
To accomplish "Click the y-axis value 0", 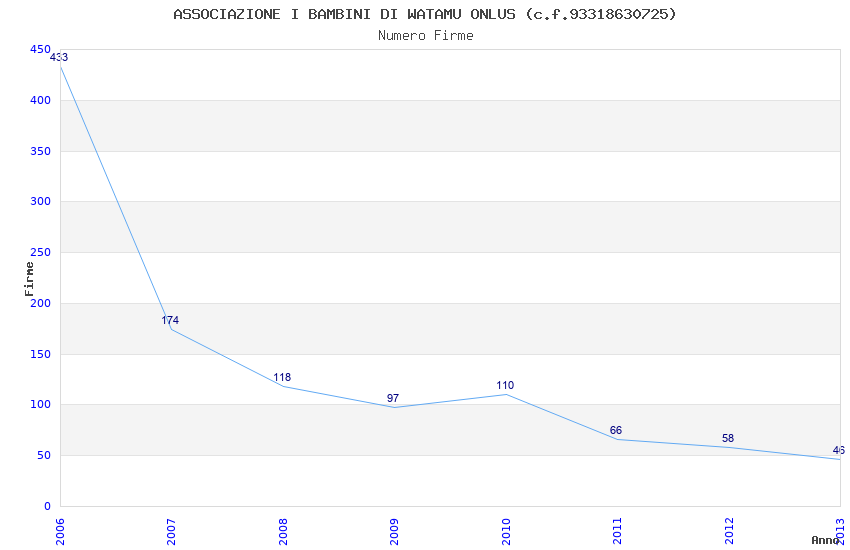I will tap(47, 506).
